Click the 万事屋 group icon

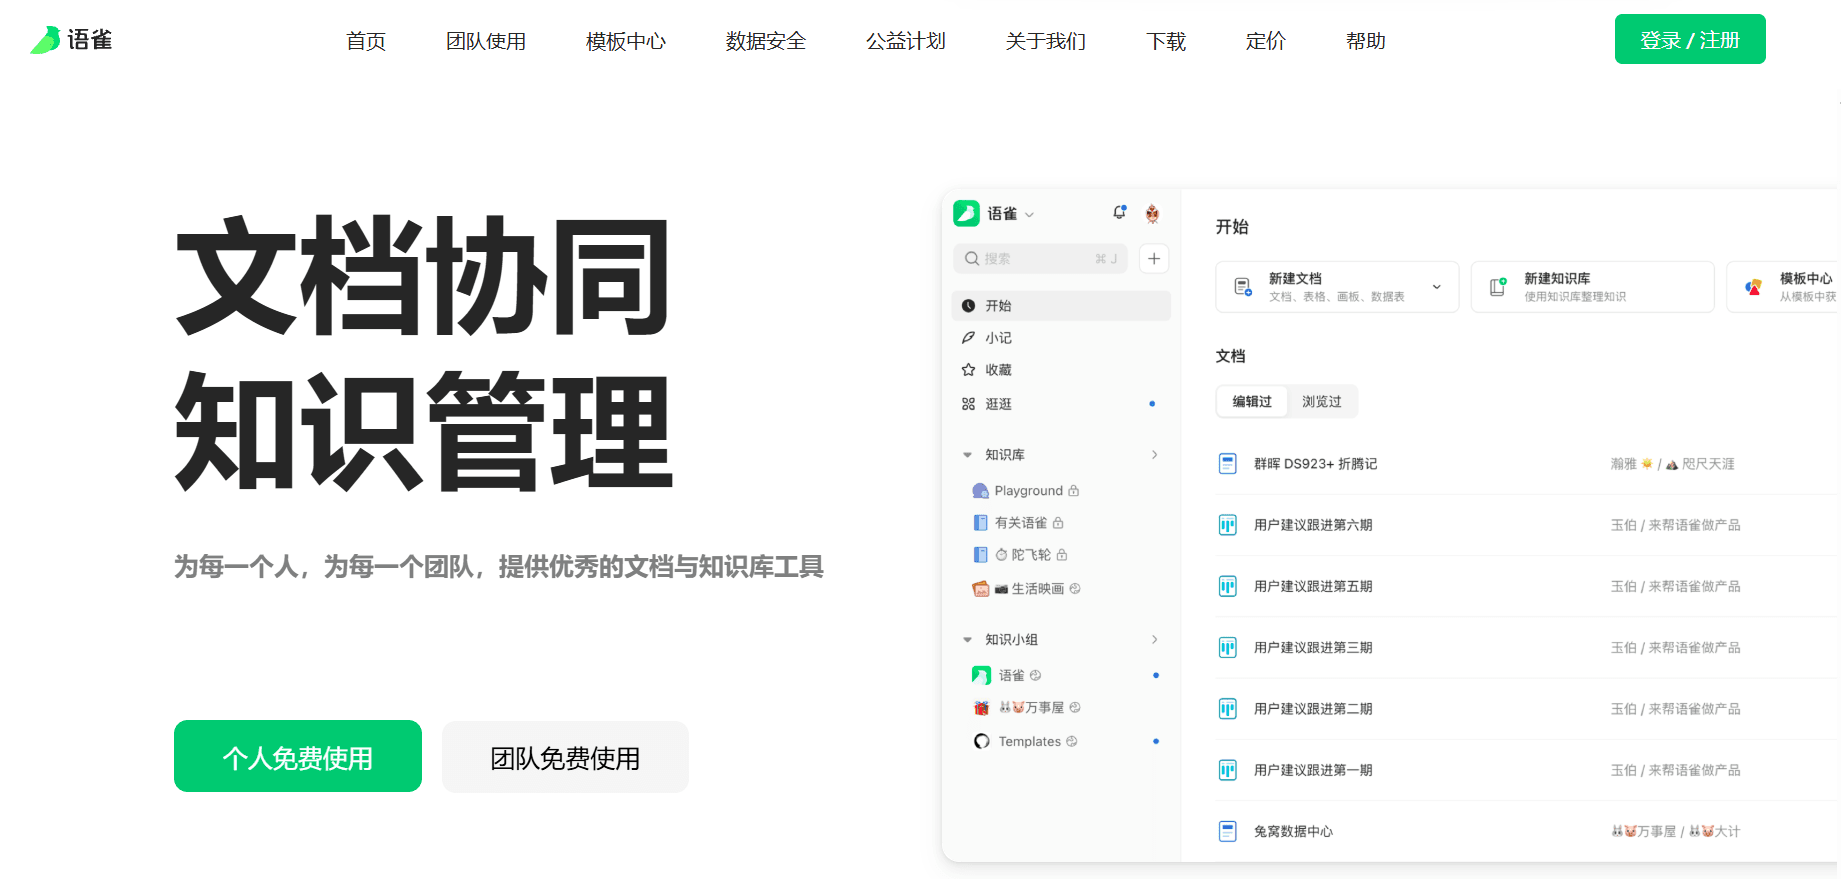tap(982, 708)
